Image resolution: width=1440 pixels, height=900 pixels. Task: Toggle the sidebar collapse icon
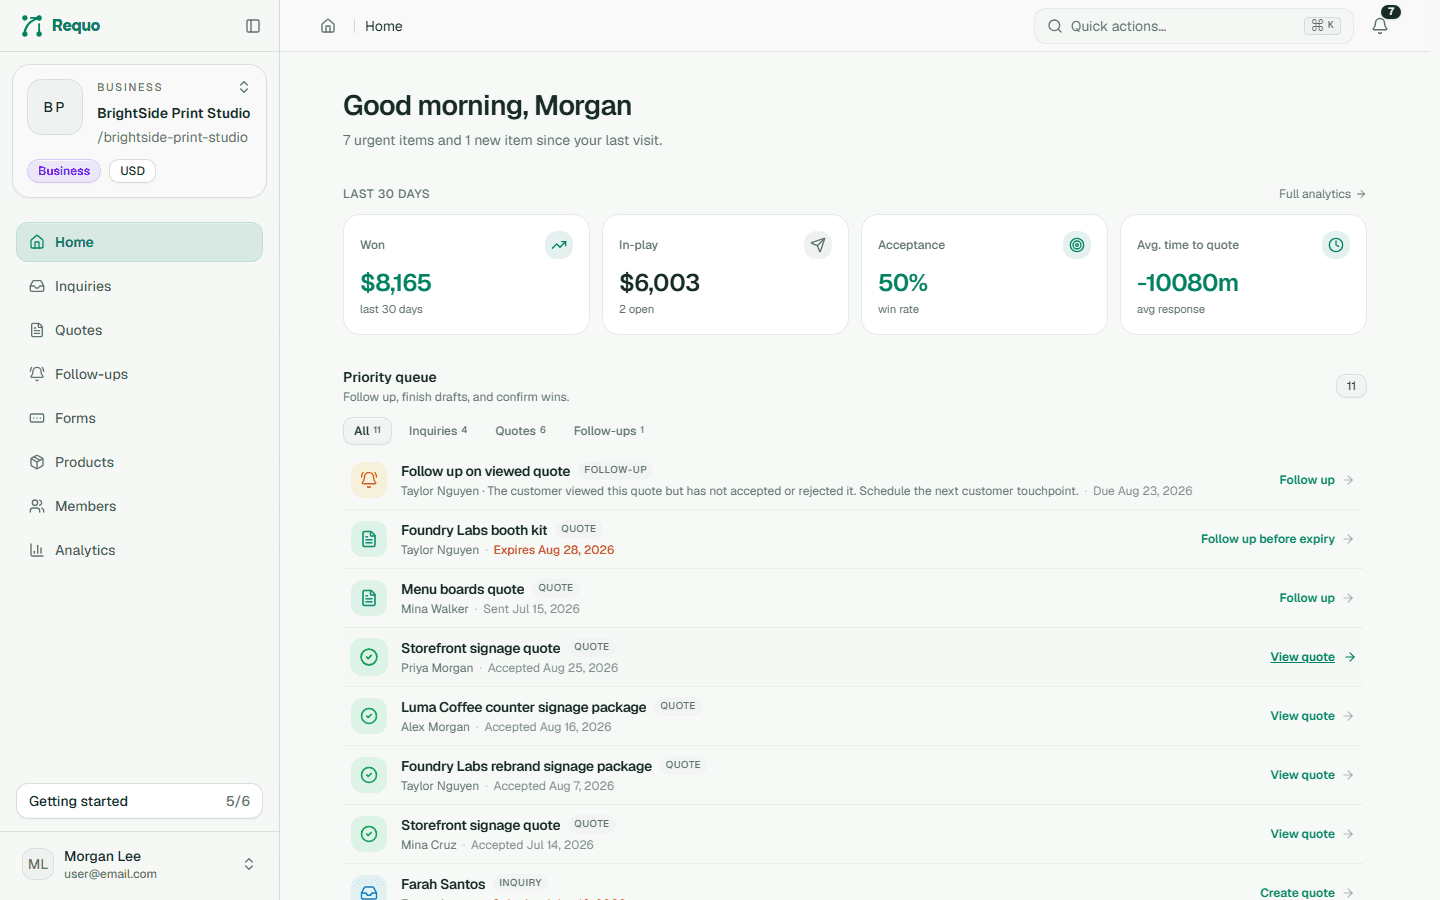pos(253,26)
